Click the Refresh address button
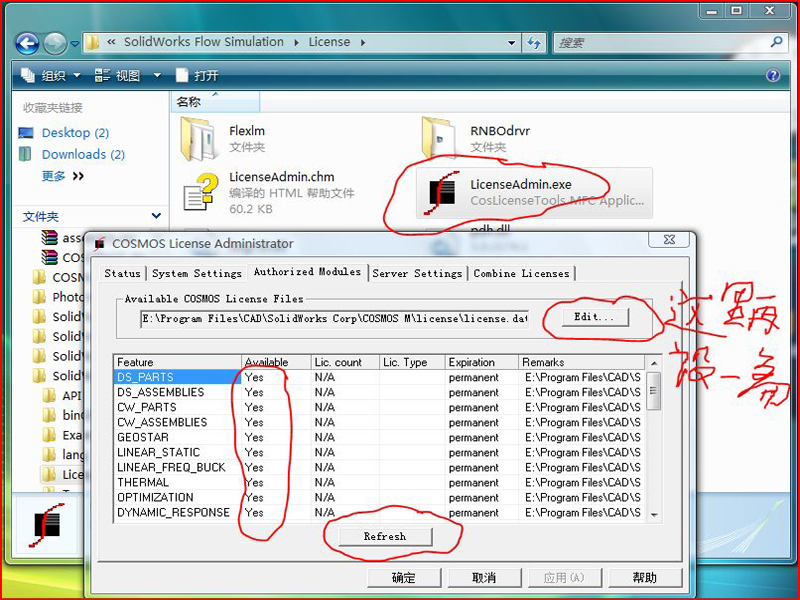The width and height of the screenshot is (800, 600). (x=534, y=43)
